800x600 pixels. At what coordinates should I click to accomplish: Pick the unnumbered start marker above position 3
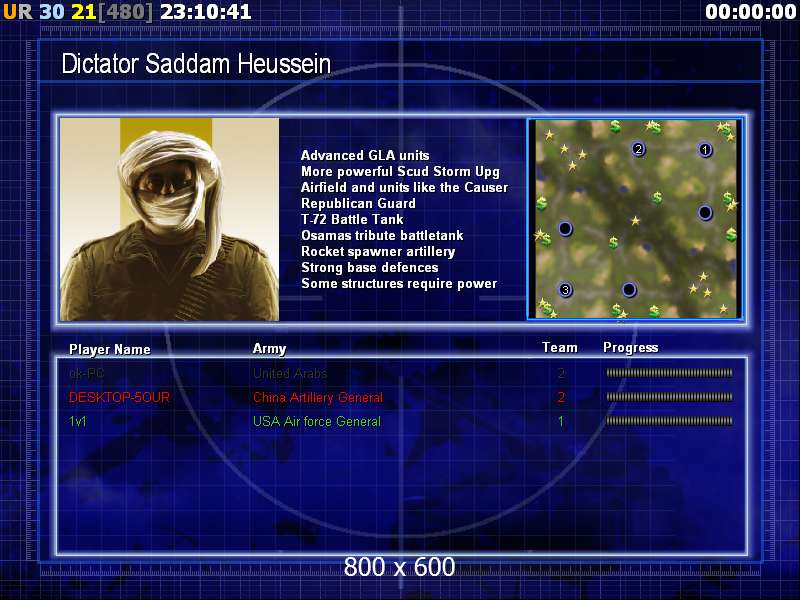point(565,228)
